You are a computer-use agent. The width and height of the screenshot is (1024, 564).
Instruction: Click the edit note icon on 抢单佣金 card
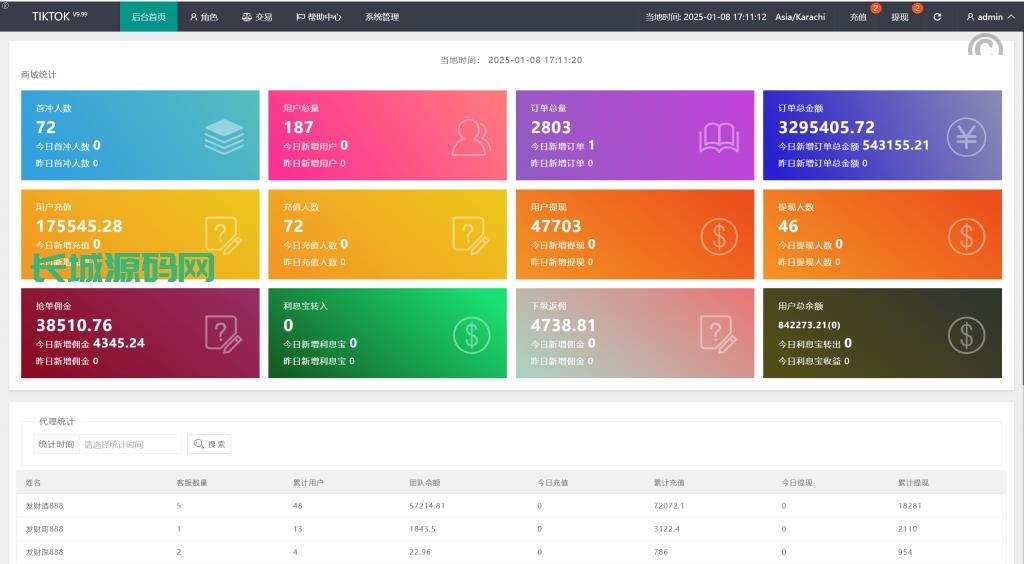click(x=224, y=334)
